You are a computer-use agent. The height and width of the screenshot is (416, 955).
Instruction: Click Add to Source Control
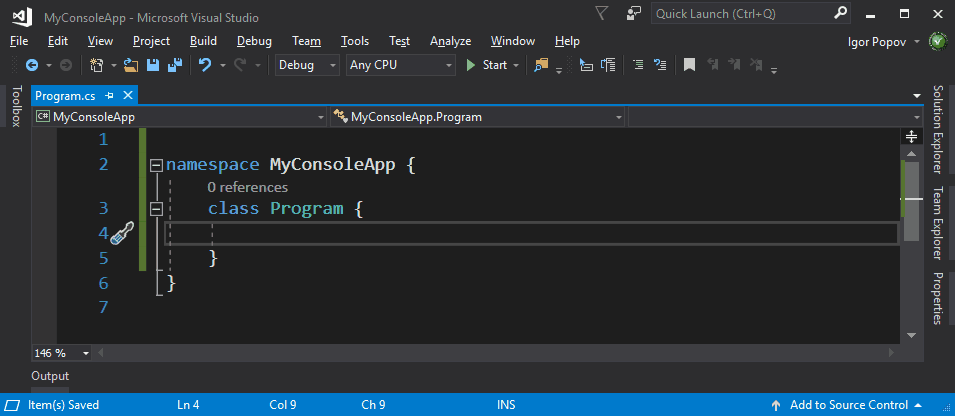(x=848, y=404)
